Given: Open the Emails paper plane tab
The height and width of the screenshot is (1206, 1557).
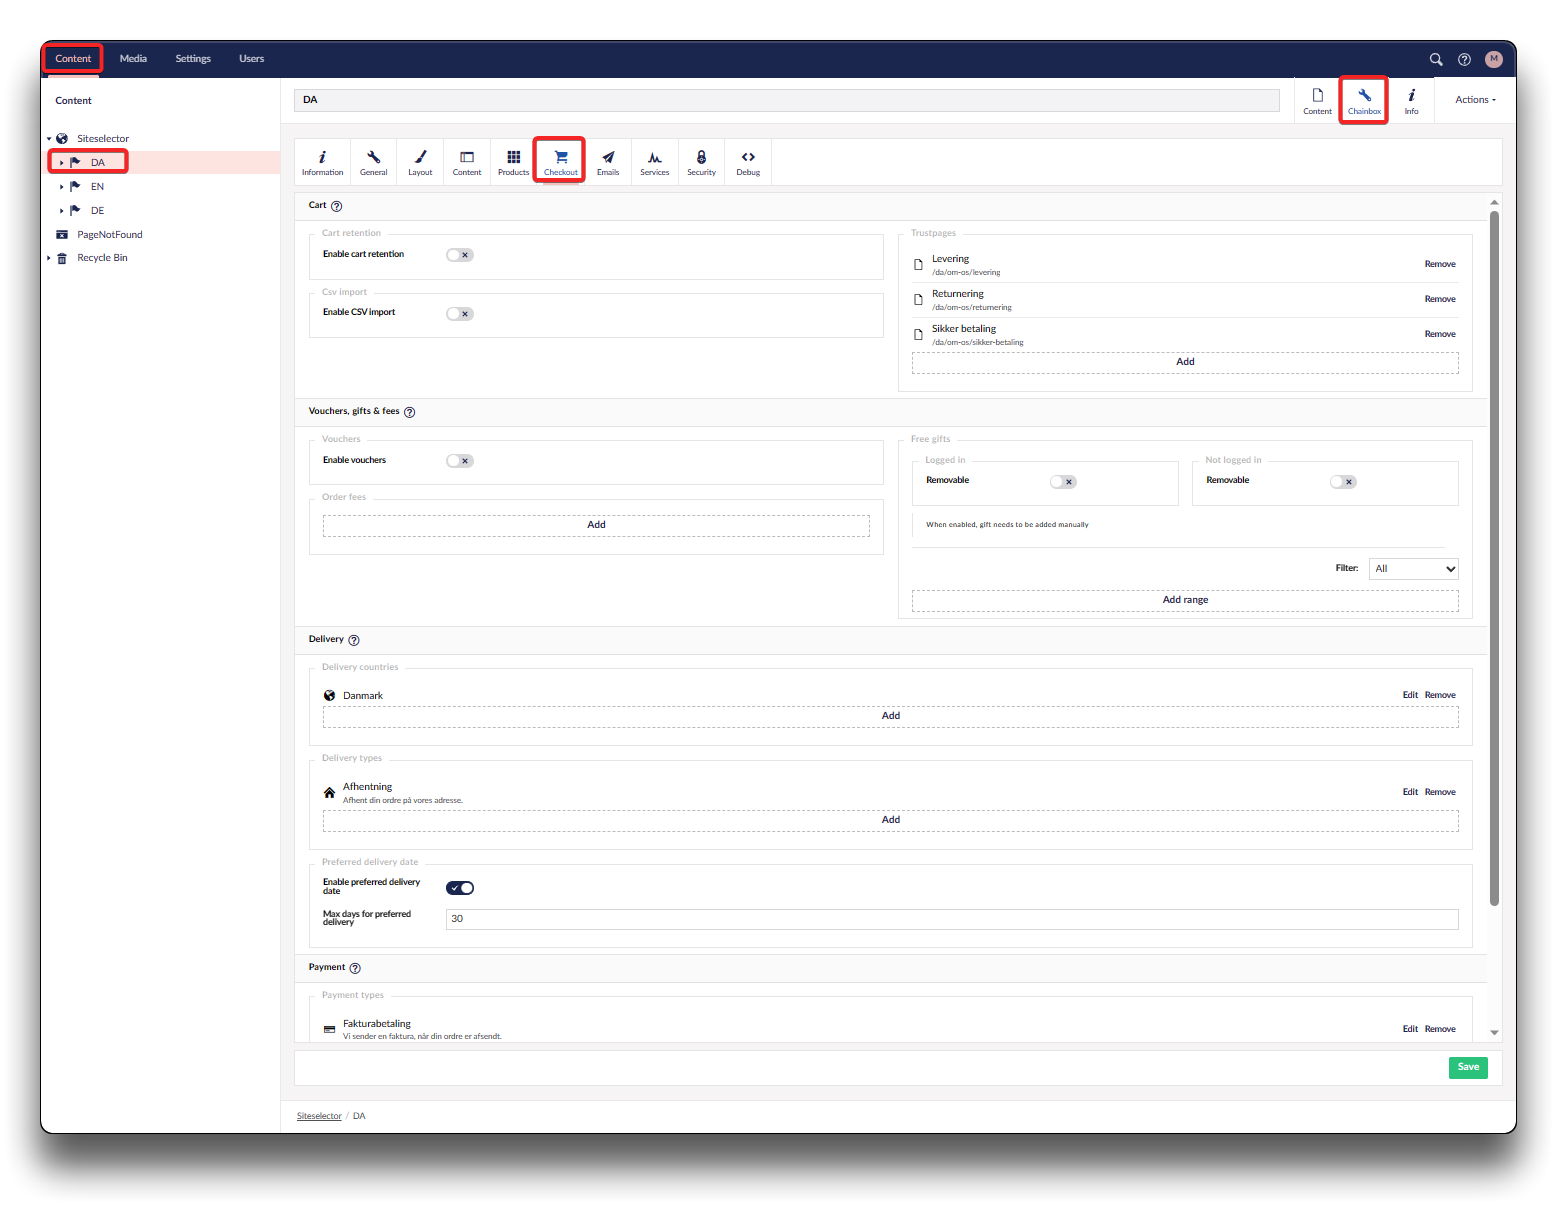Looking at the screenshot, I should coord(608,162).
